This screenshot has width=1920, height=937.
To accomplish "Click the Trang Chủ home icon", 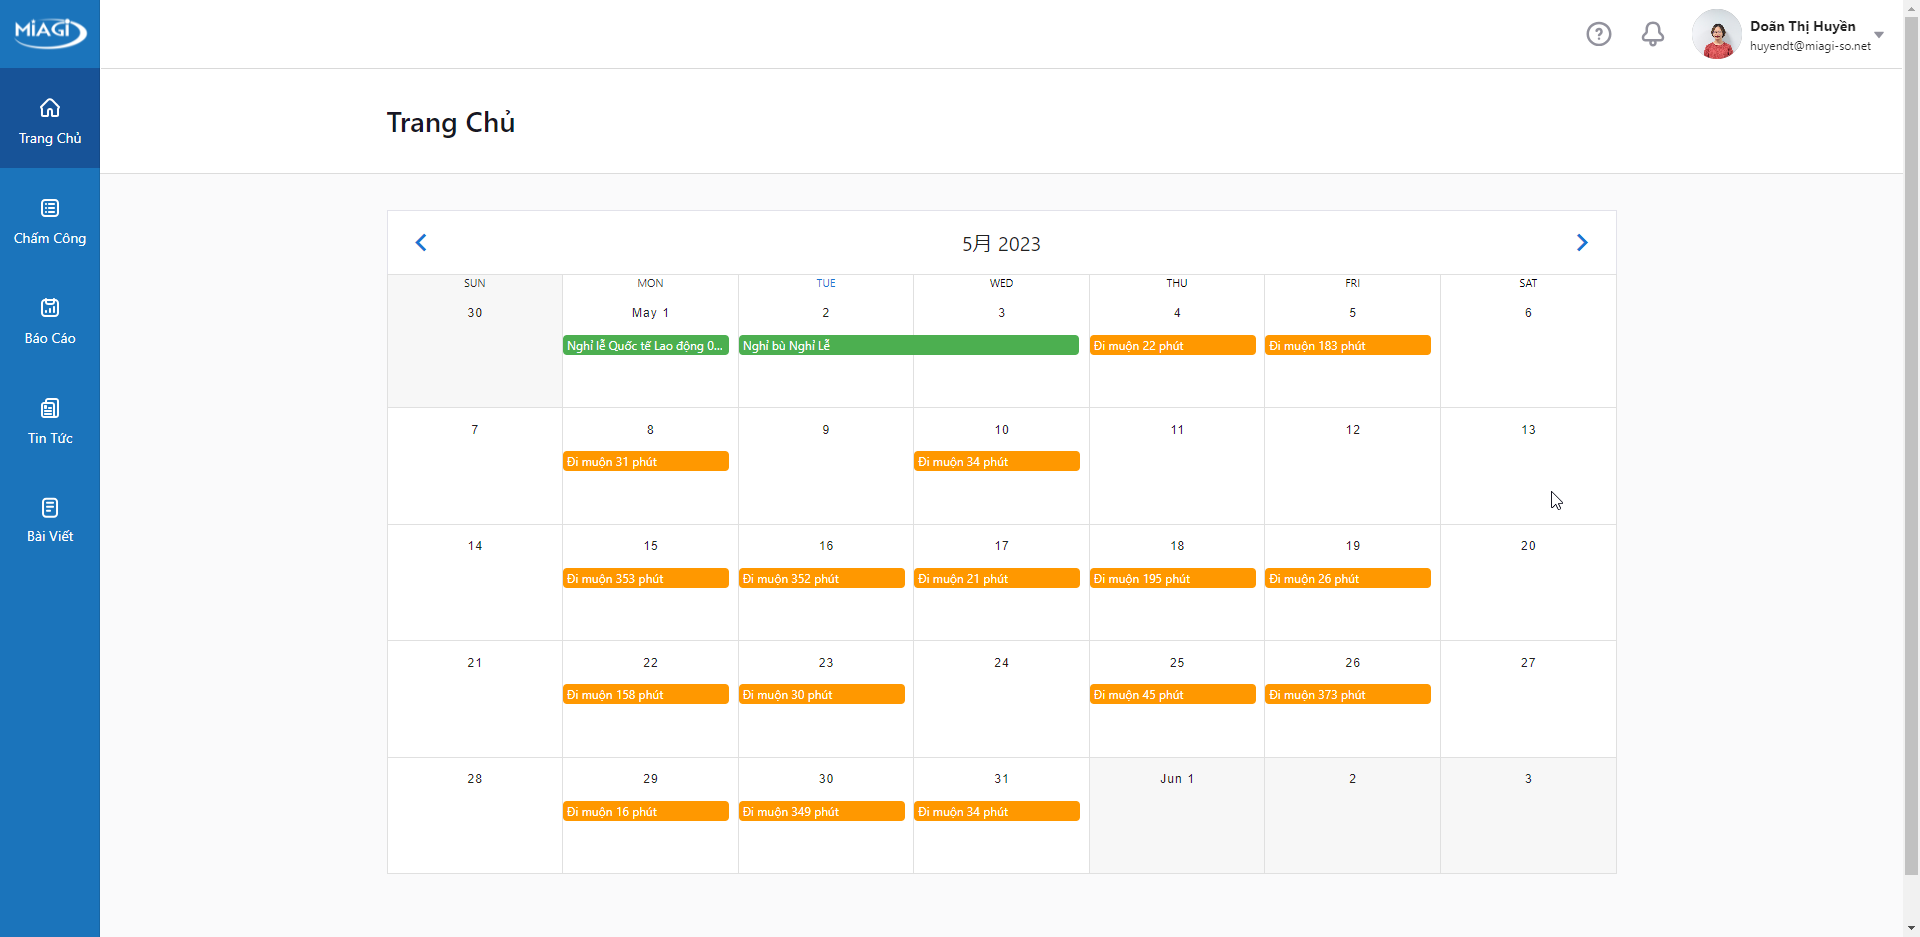I will point(50,108).
